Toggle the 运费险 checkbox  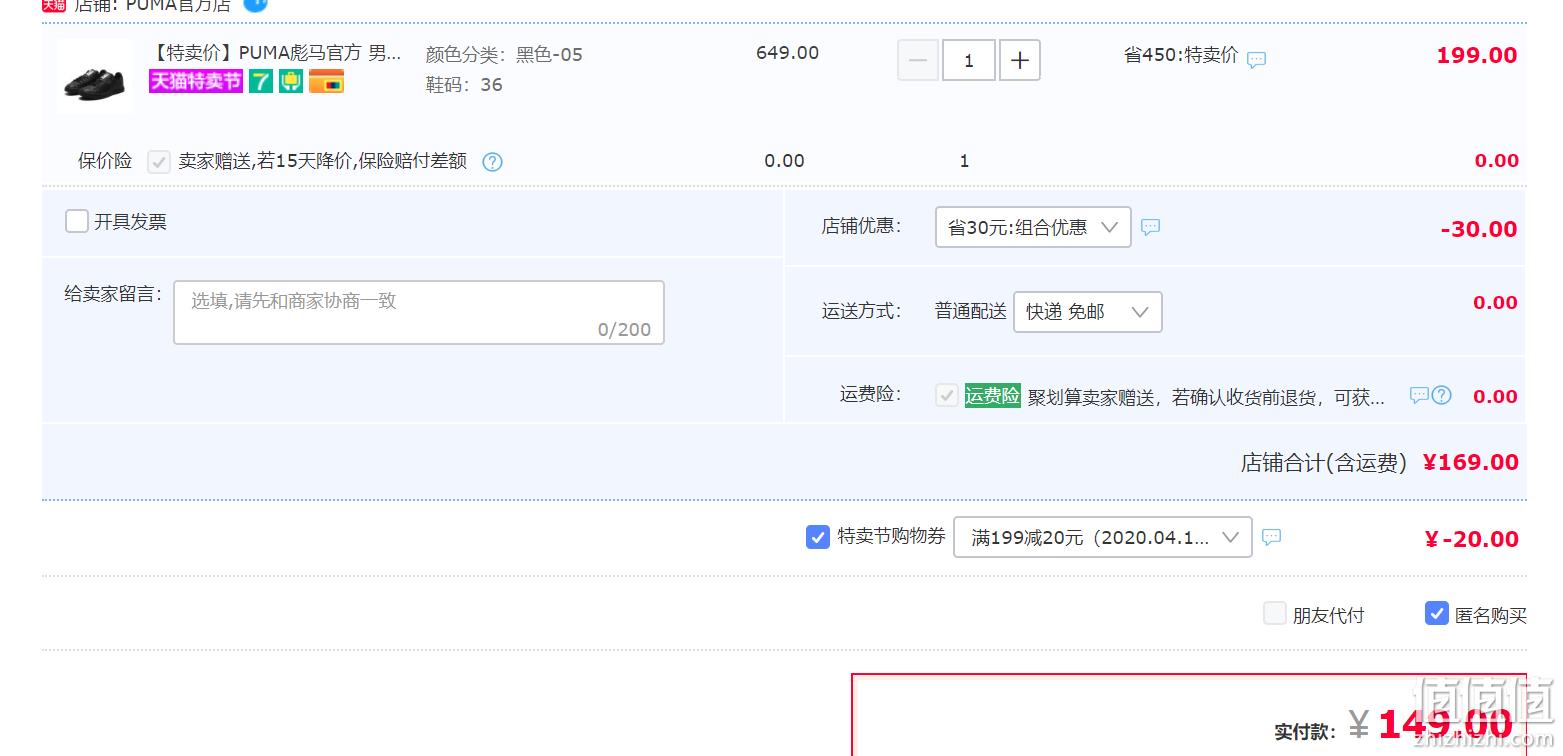coord(946,395)
